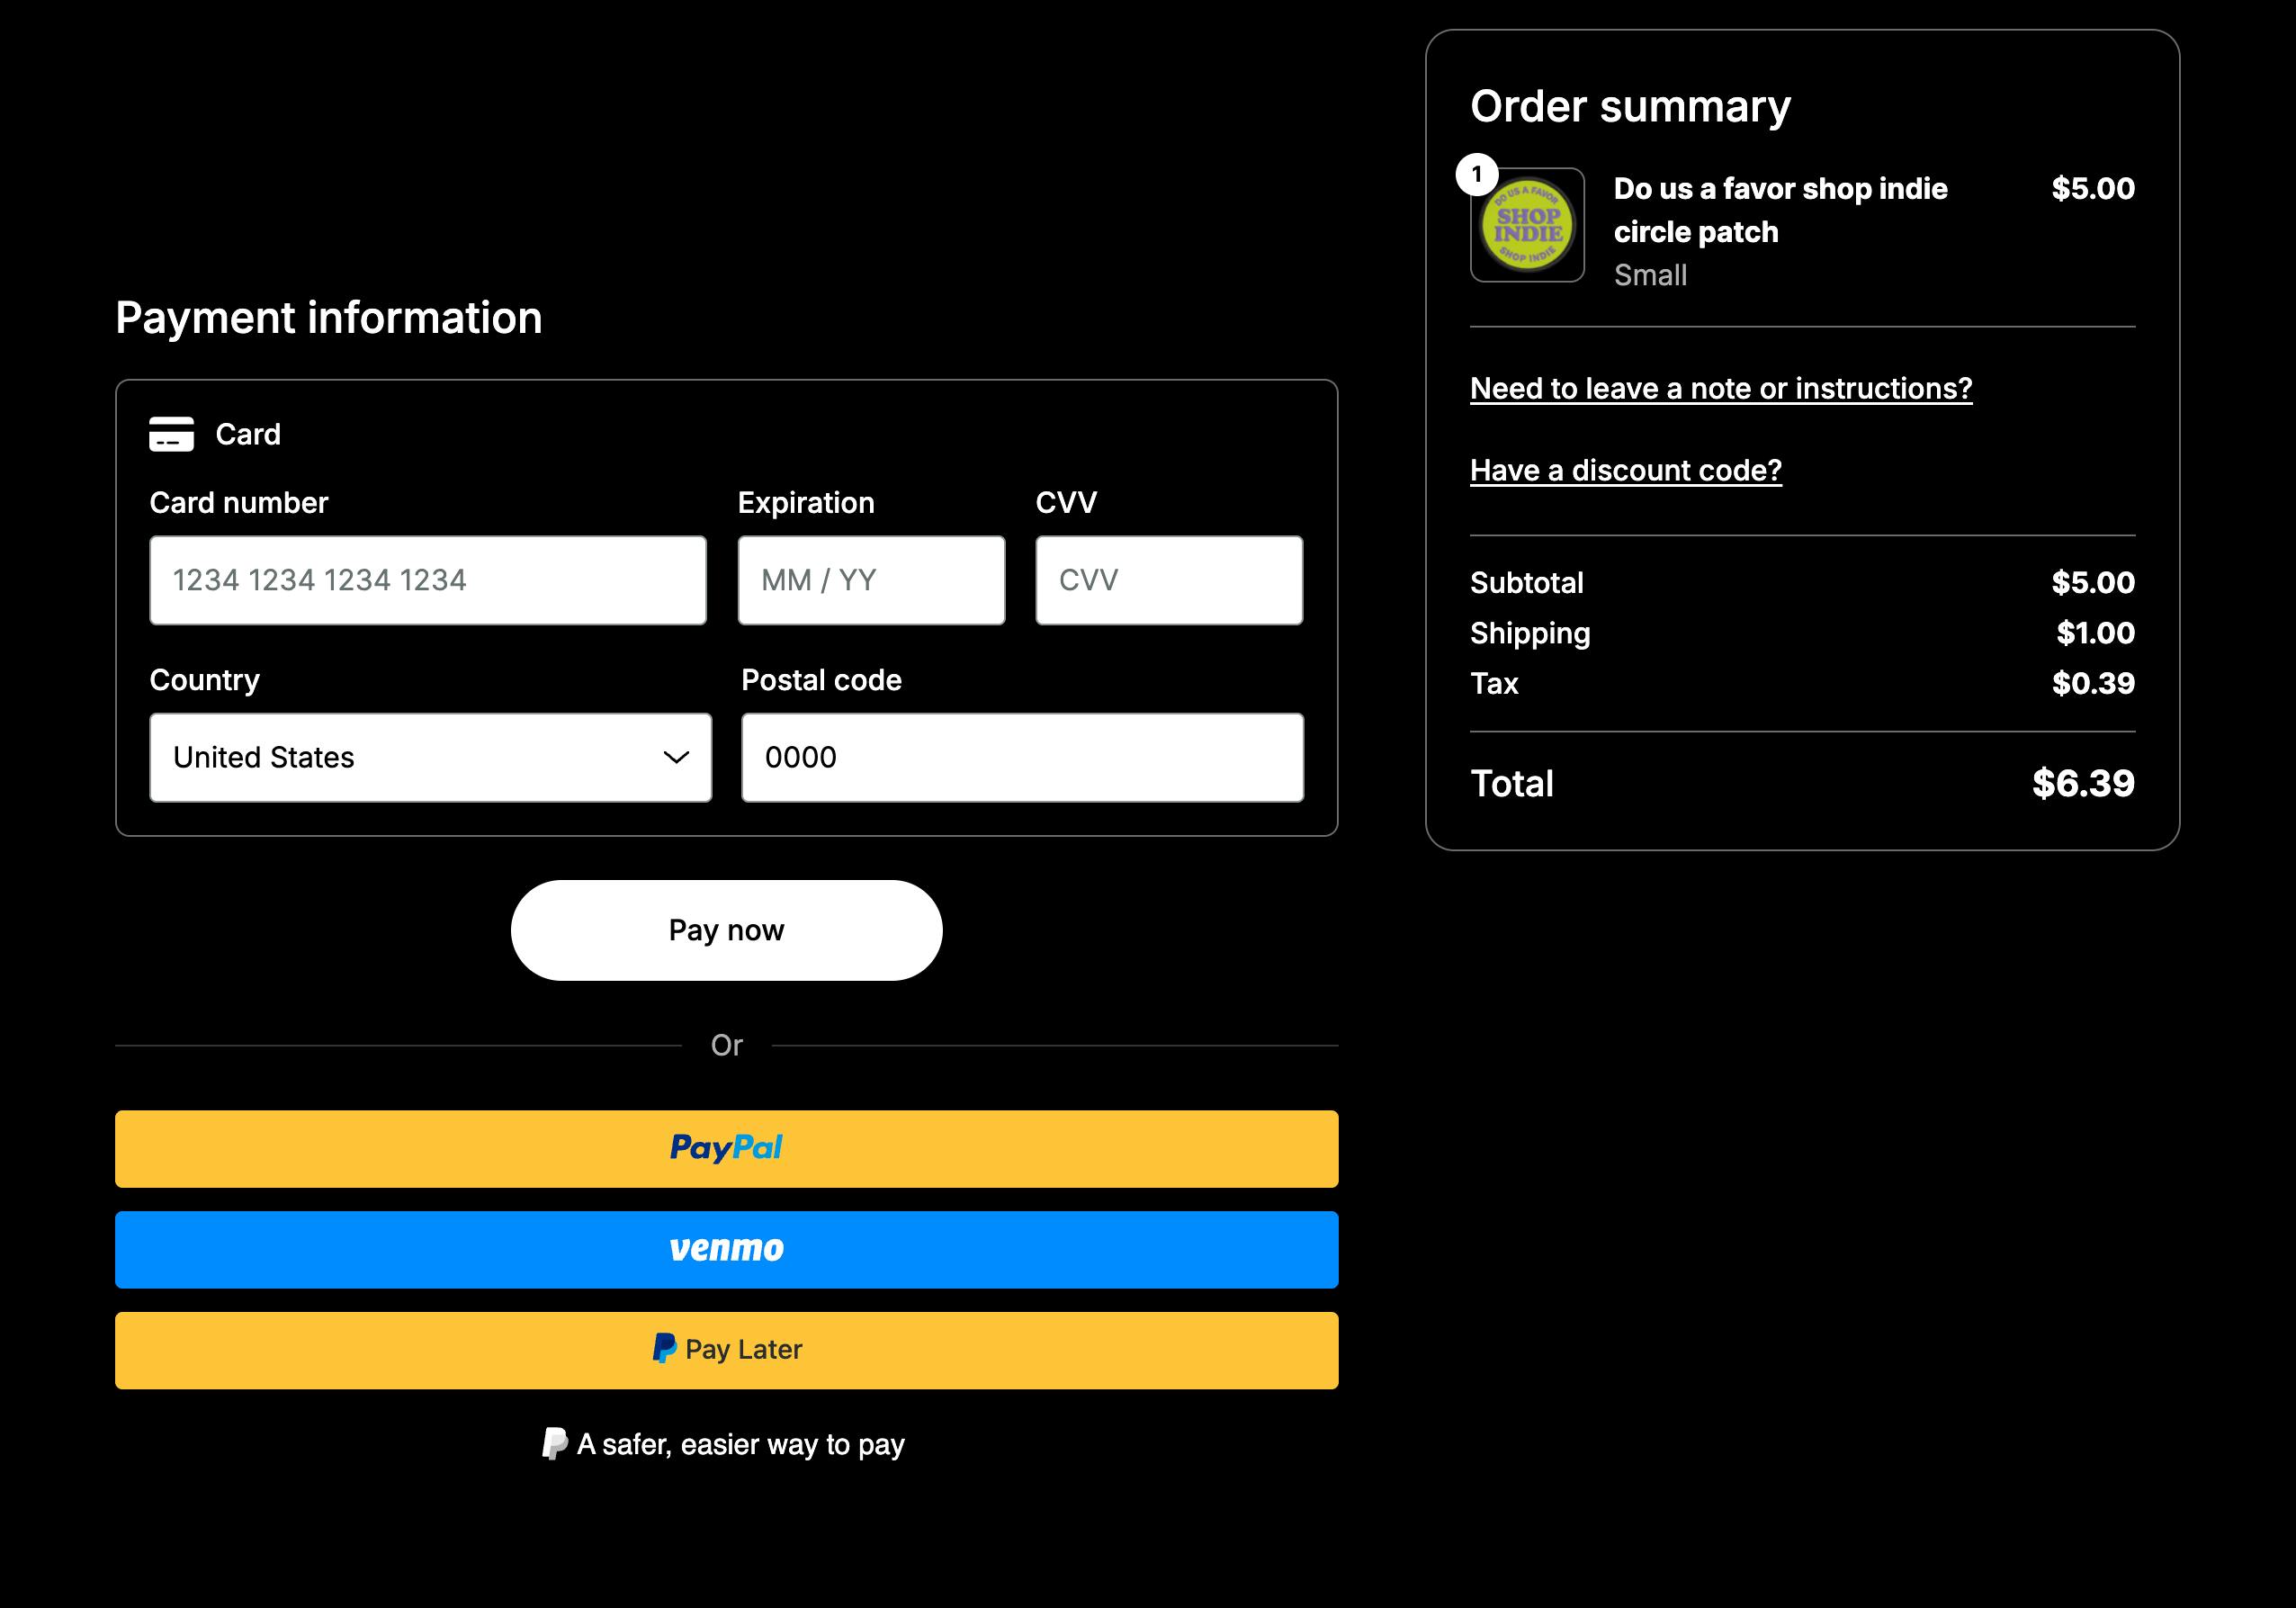Click the PayPal icon beside safer way text
2296x1608 pixels.
coord(554,1444)
